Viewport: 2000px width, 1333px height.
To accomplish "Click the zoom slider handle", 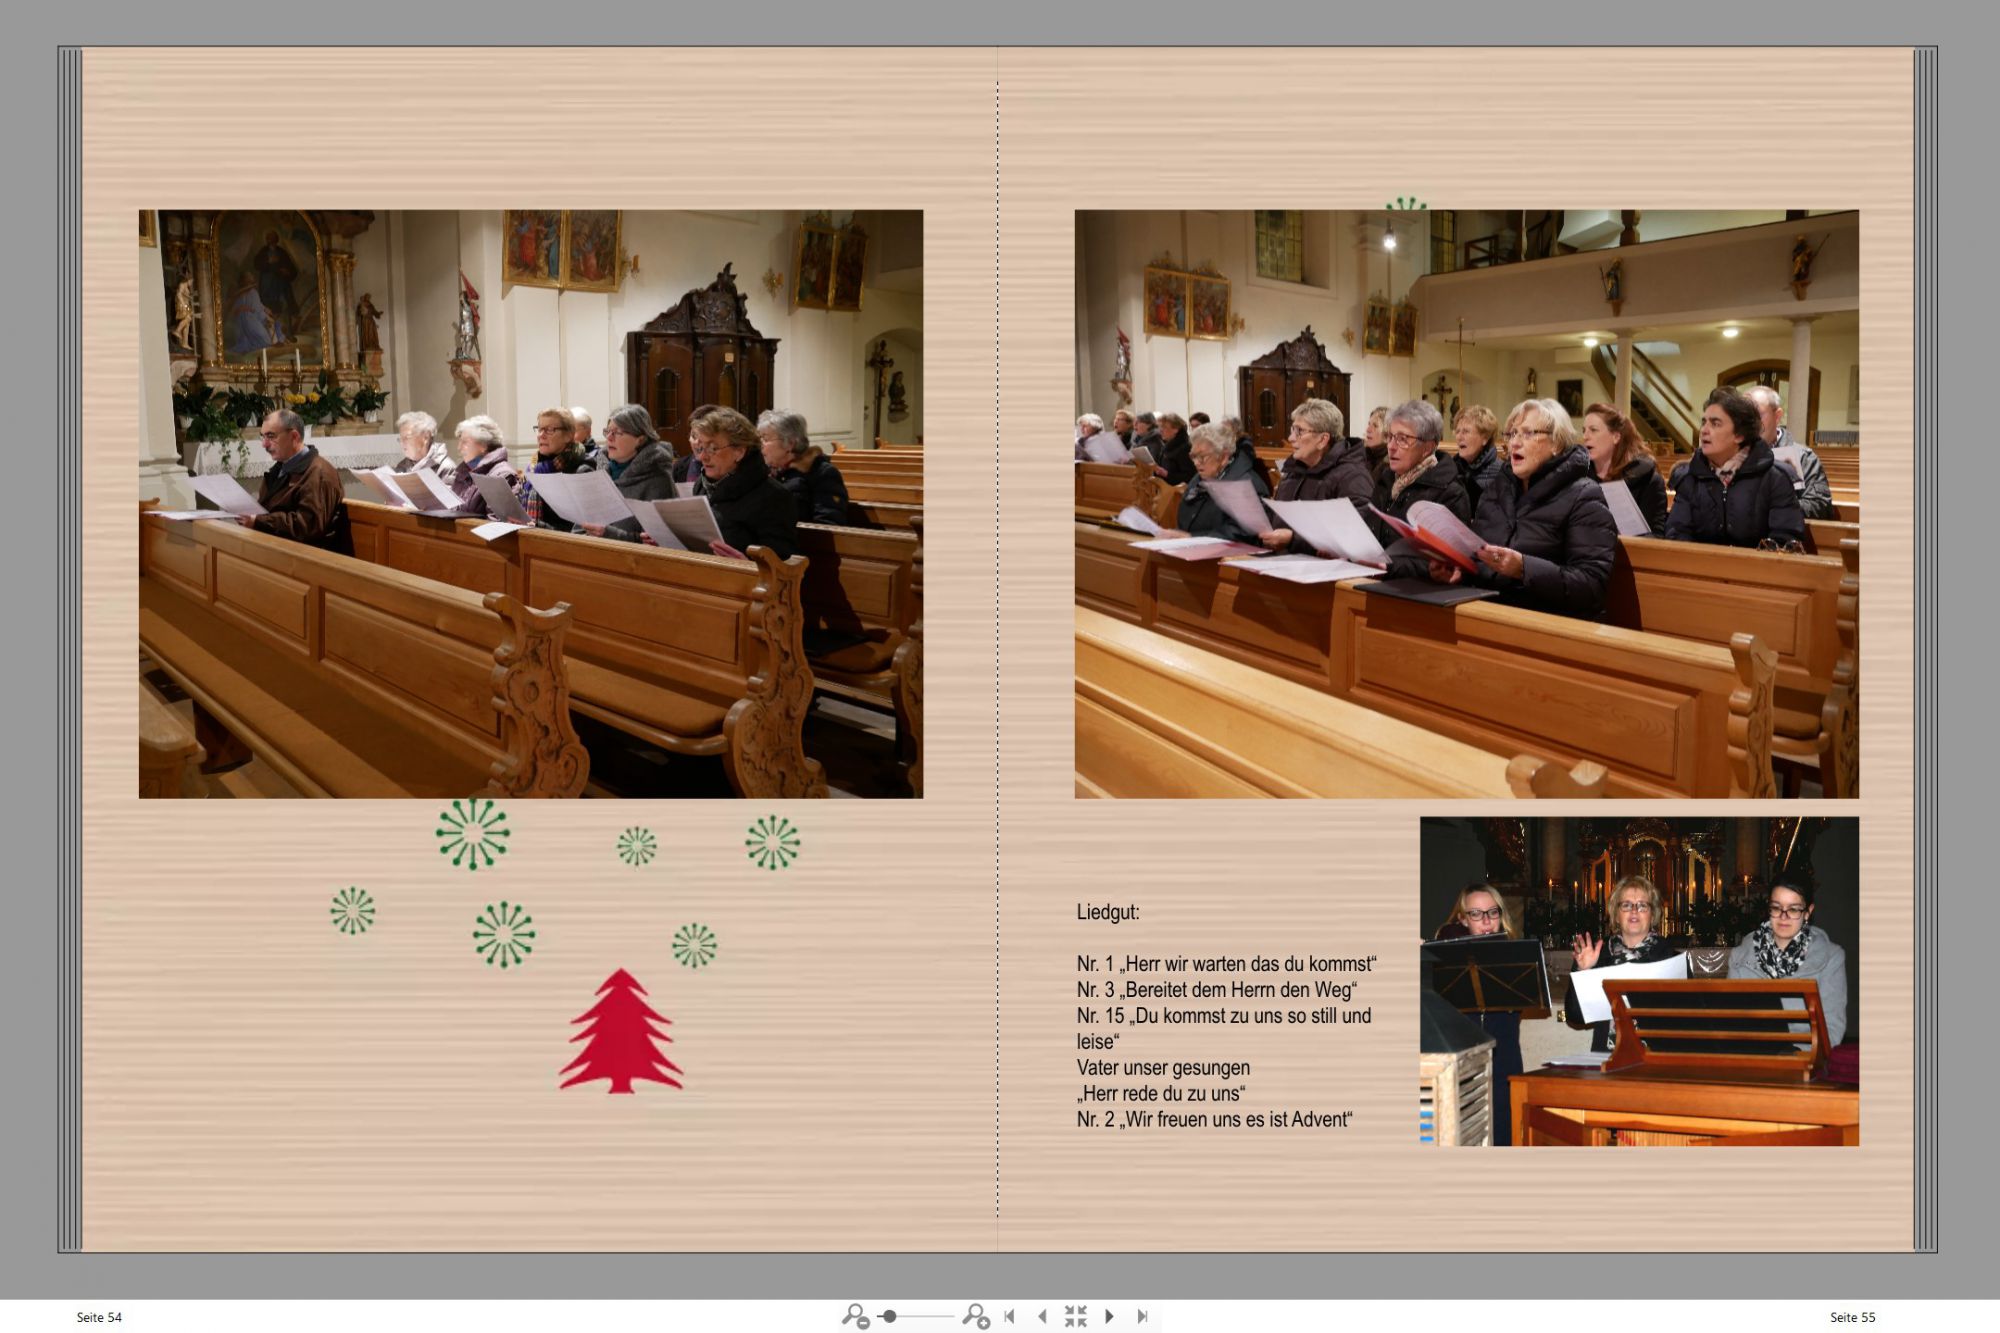I will [889, 1316].
